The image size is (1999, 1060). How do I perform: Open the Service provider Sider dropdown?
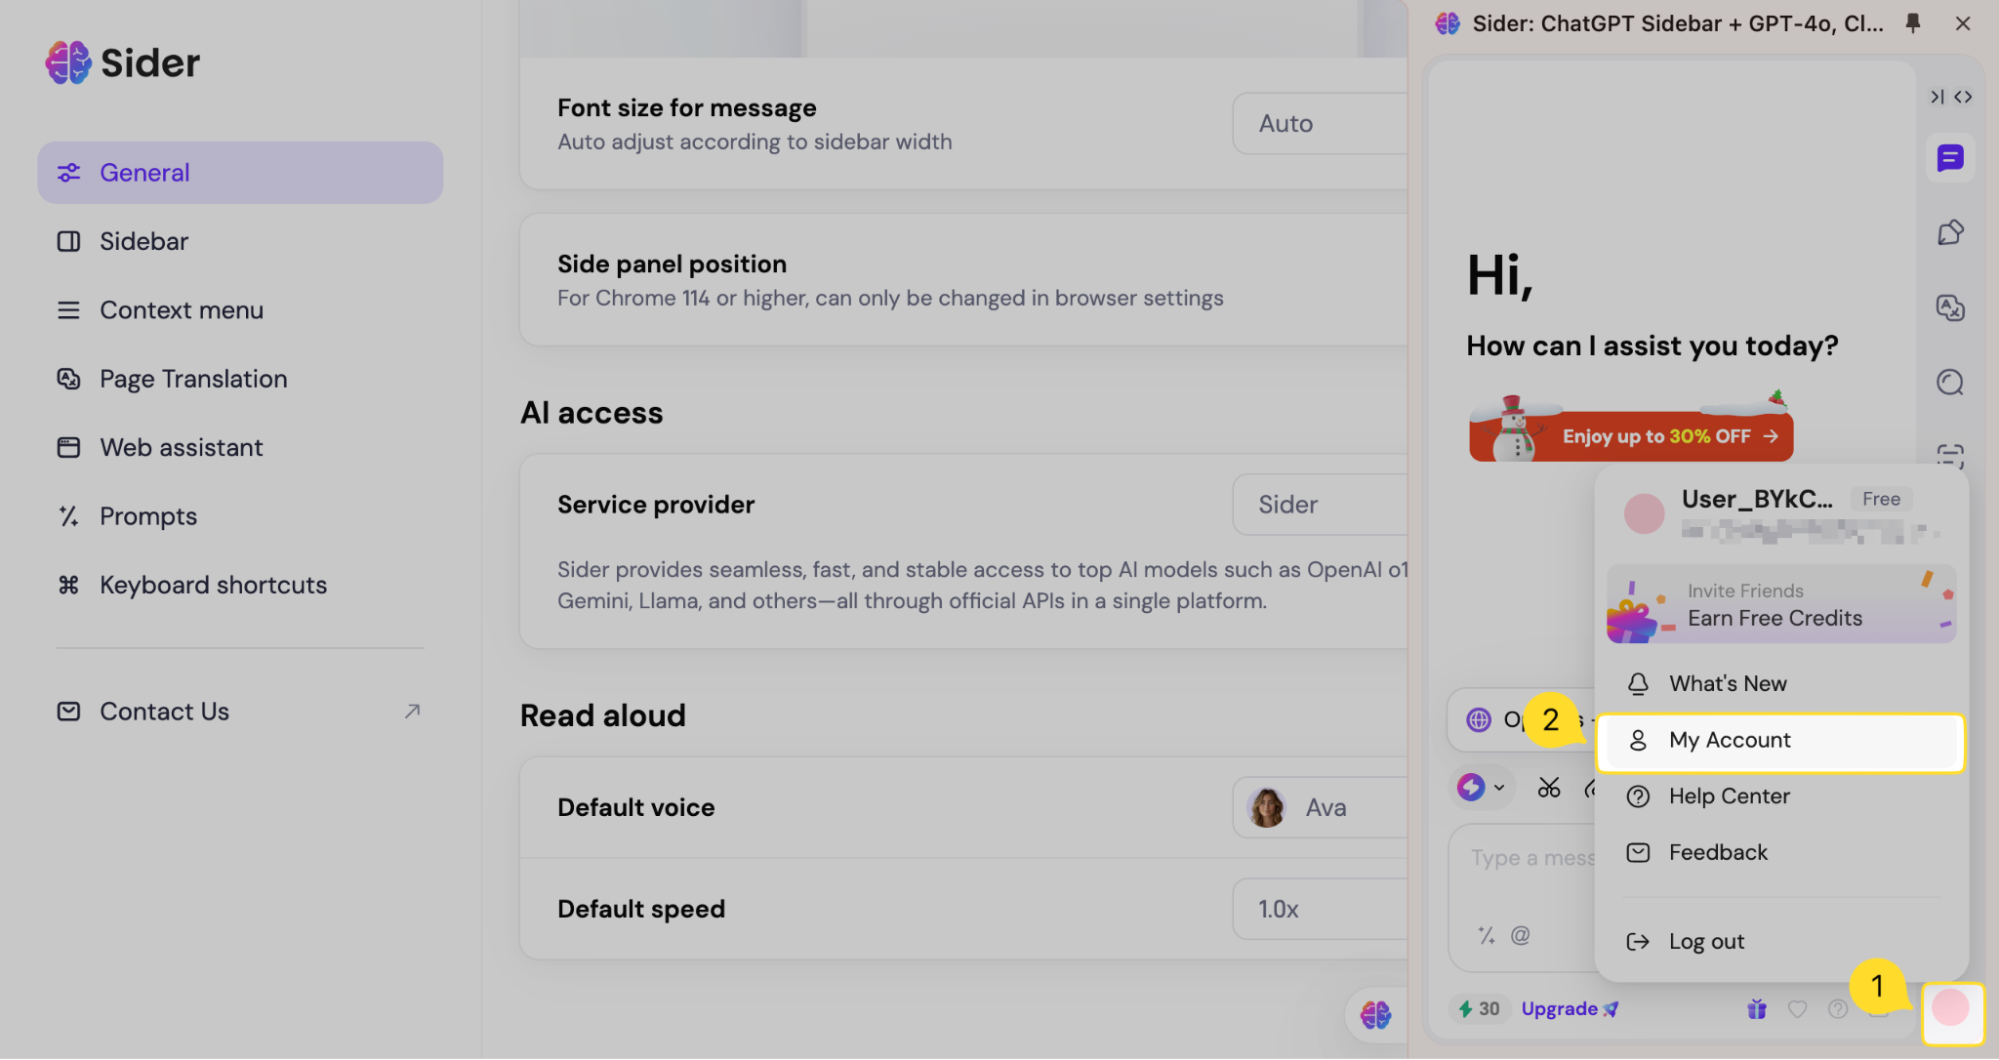click(x=1320, y=505)
